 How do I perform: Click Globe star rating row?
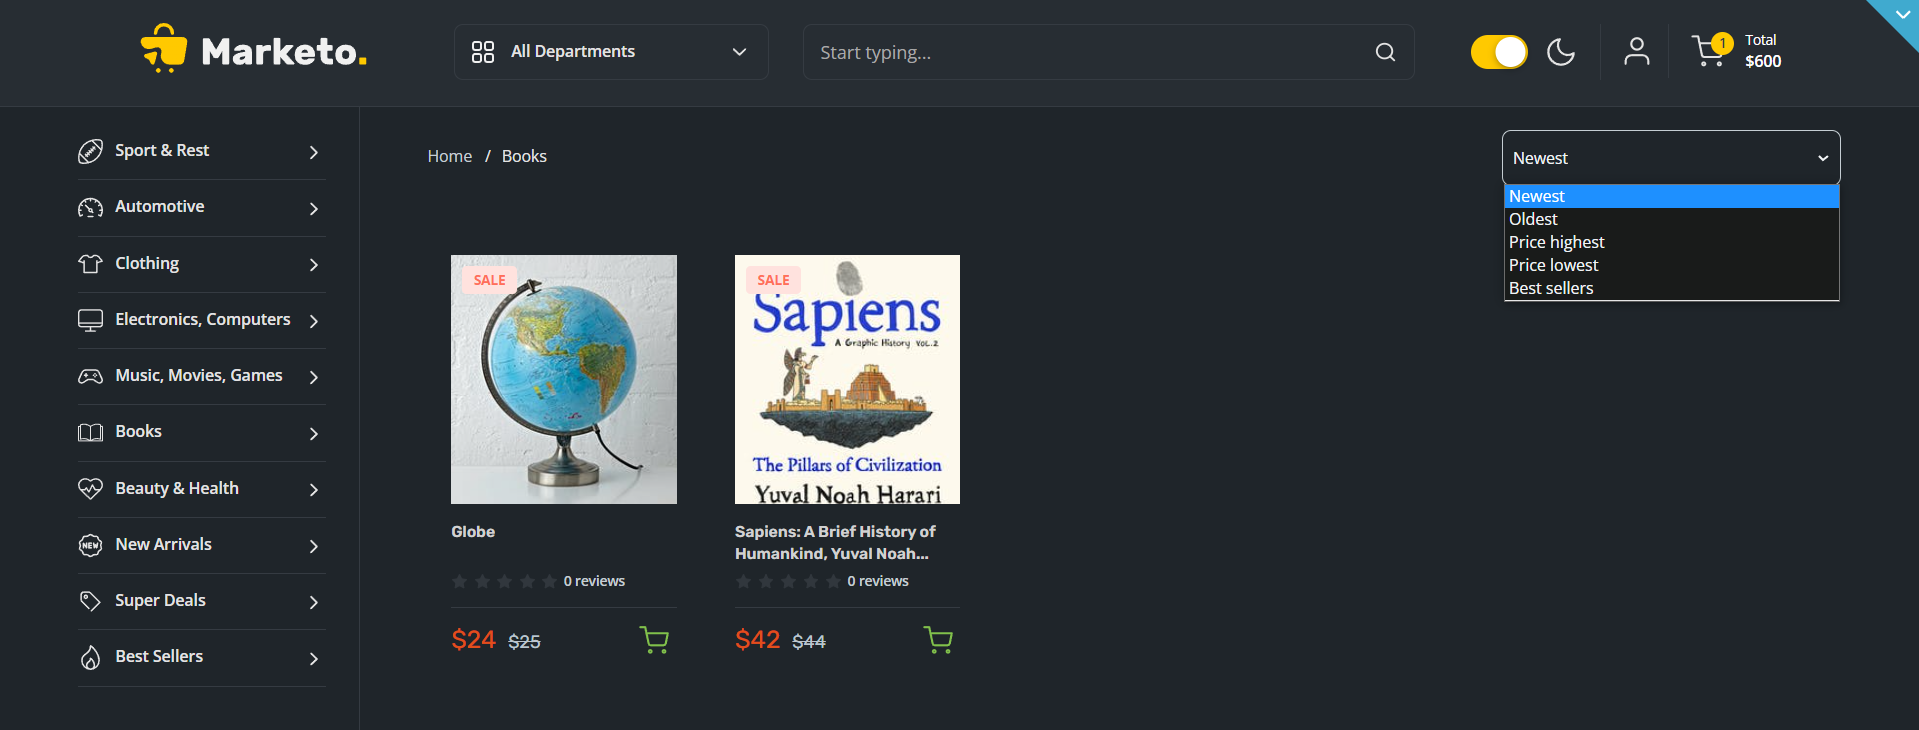pyautogui.click(x=504, y=581)
